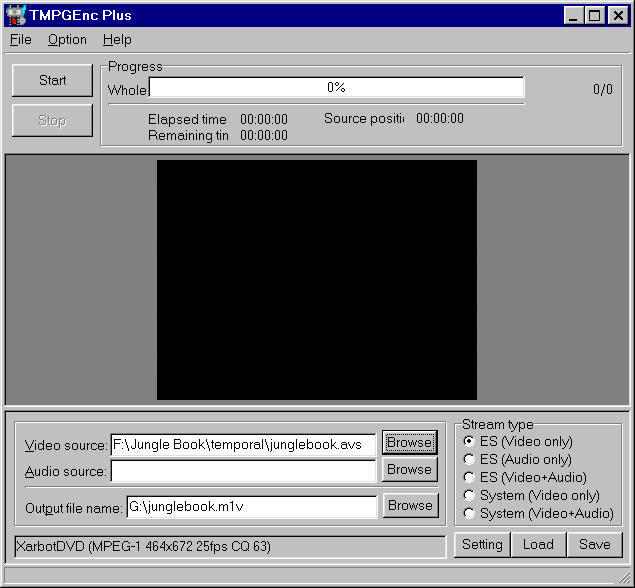Image resolution: width=635 pixels, height=588 pixels.
Task: Click the XarbotDVD (MPEG-1 464x672 25fps CQ 63) text
Action: coord(143,547)
